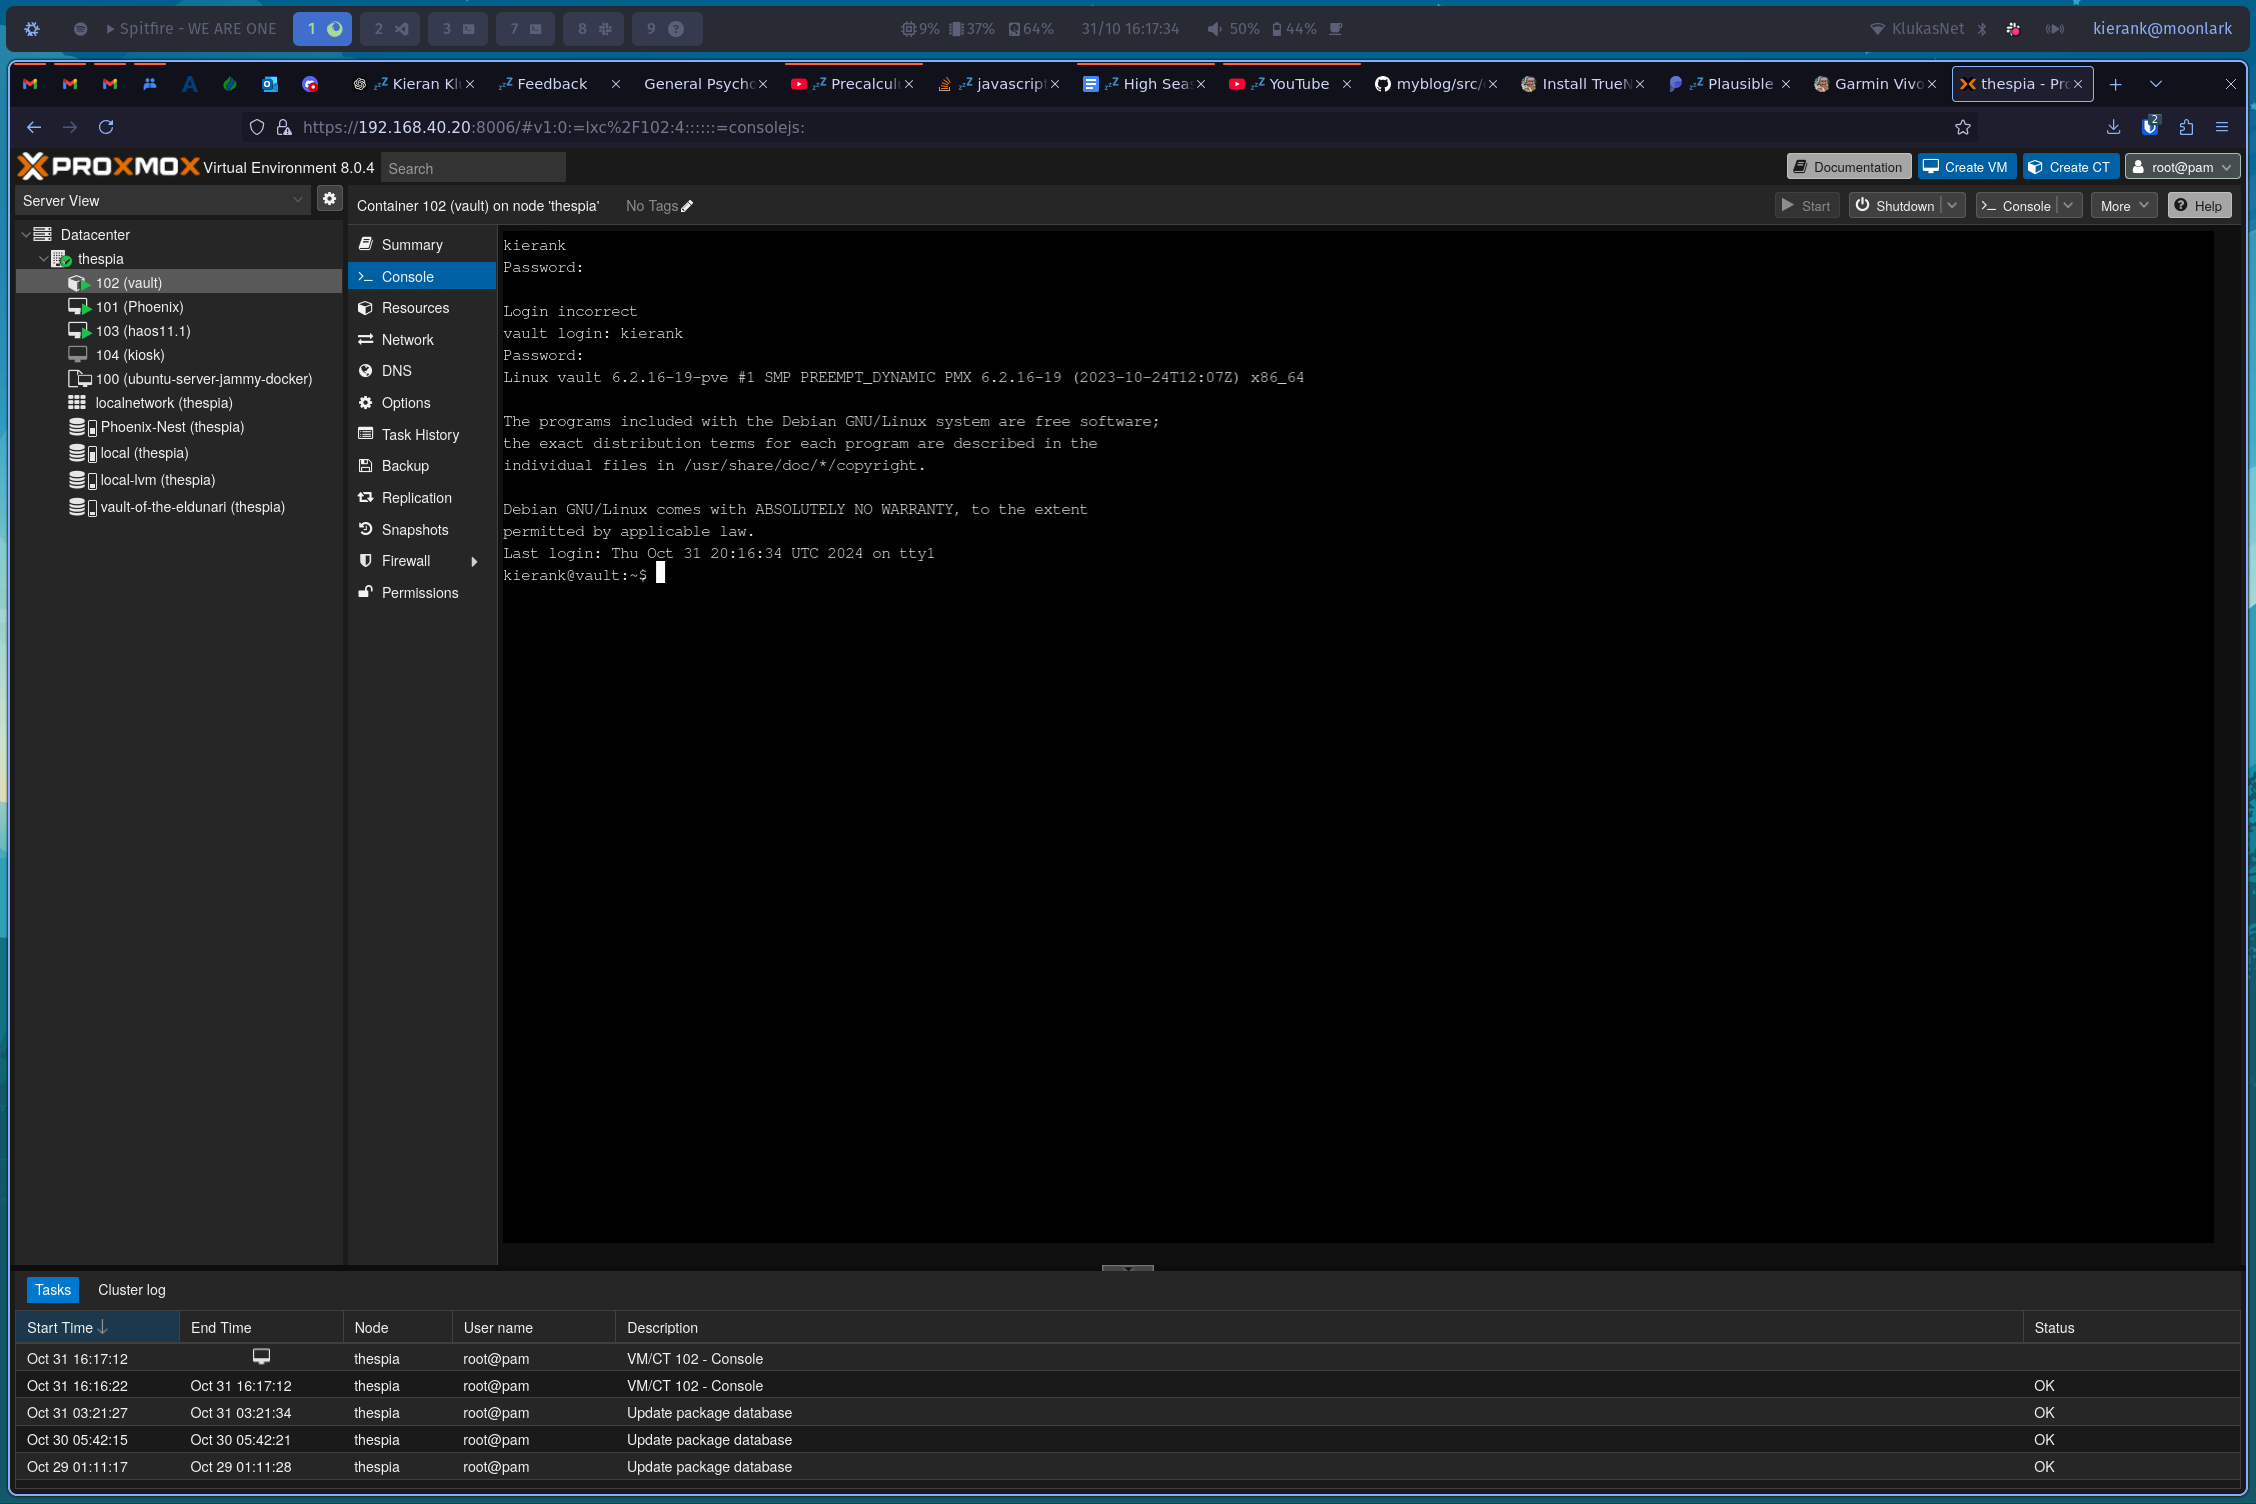Open the Firewall section
Image resolution: width=2256 pixels, height=1504 pixels.
[404, 561]
